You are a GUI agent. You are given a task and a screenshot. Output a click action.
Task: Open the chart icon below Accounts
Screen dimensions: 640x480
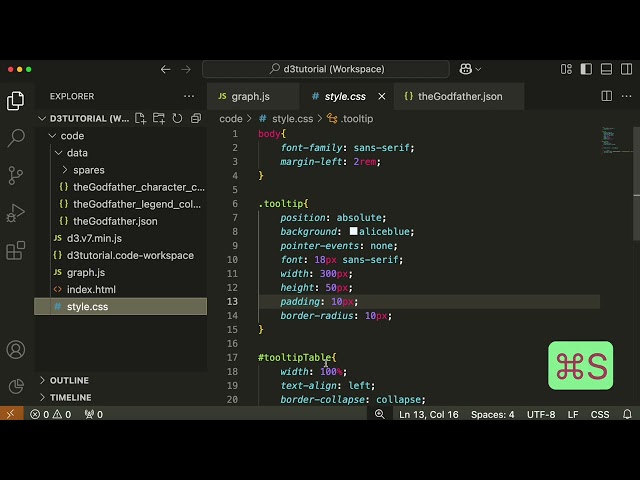coord(16,386)
